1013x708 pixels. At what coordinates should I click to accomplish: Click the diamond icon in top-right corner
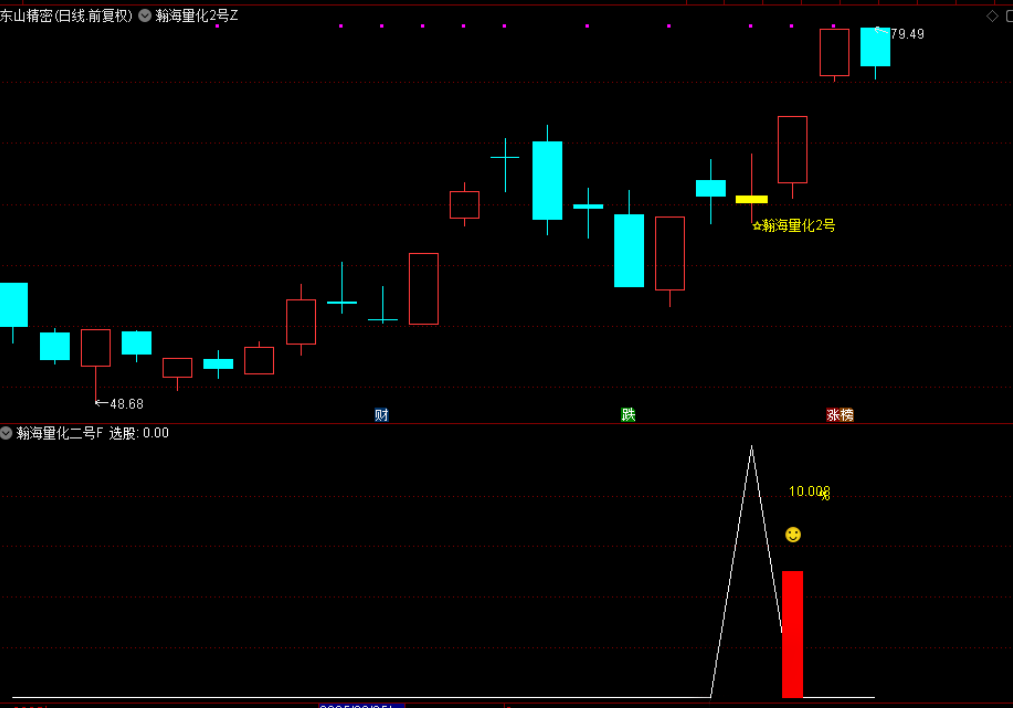coord(993,16)
